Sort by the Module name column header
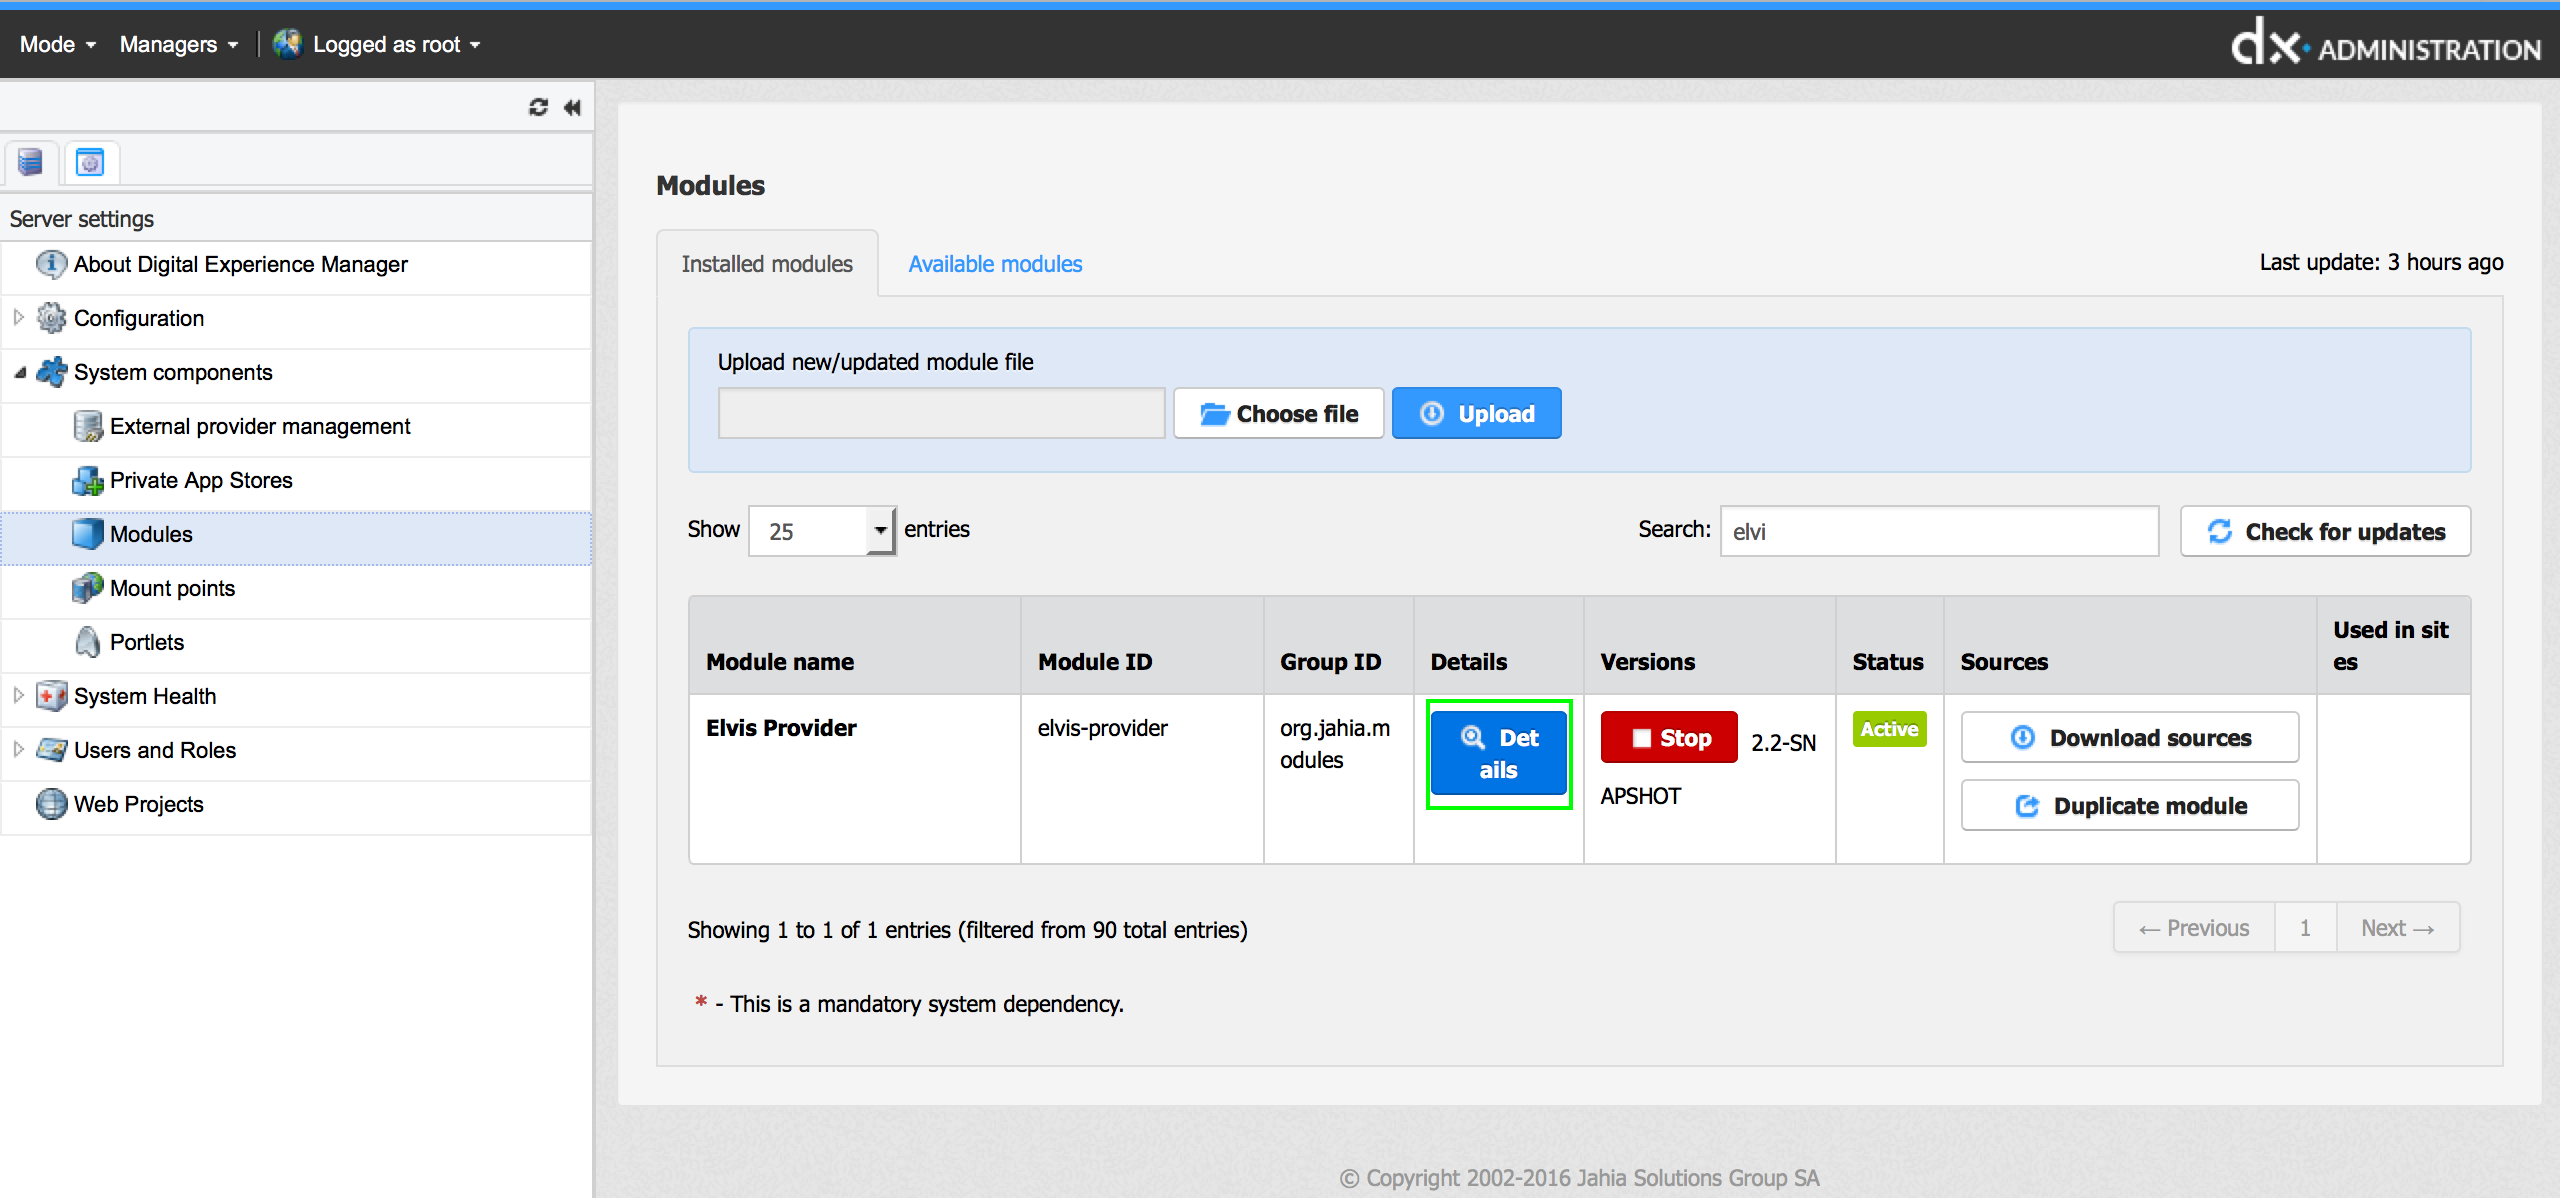 point(855,646)
